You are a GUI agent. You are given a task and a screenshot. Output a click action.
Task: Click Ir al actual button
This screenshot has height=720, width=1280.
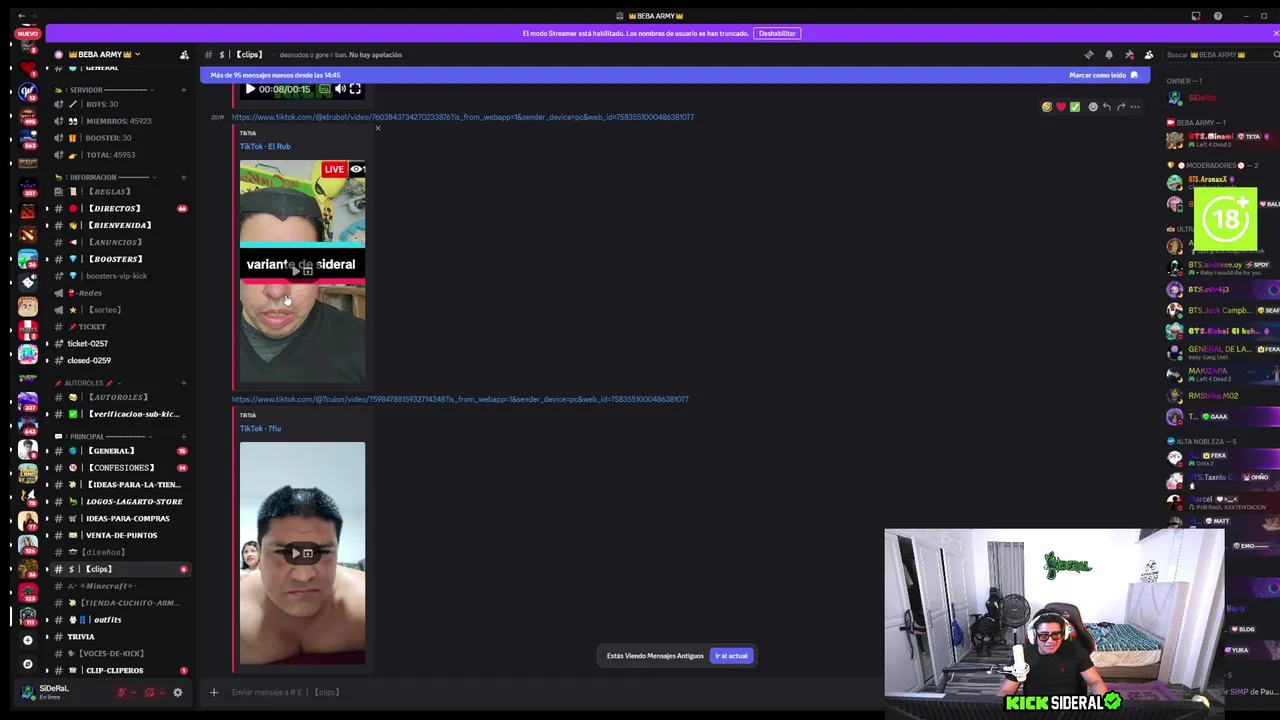(x=731, y=656)
